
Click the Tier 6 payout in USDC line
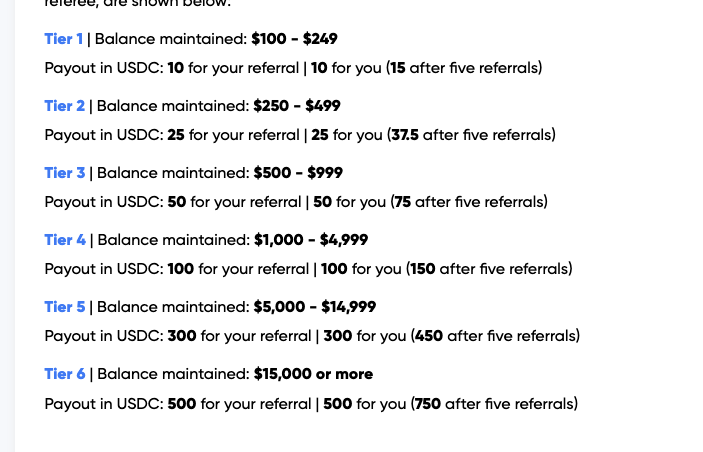point(312,404)
